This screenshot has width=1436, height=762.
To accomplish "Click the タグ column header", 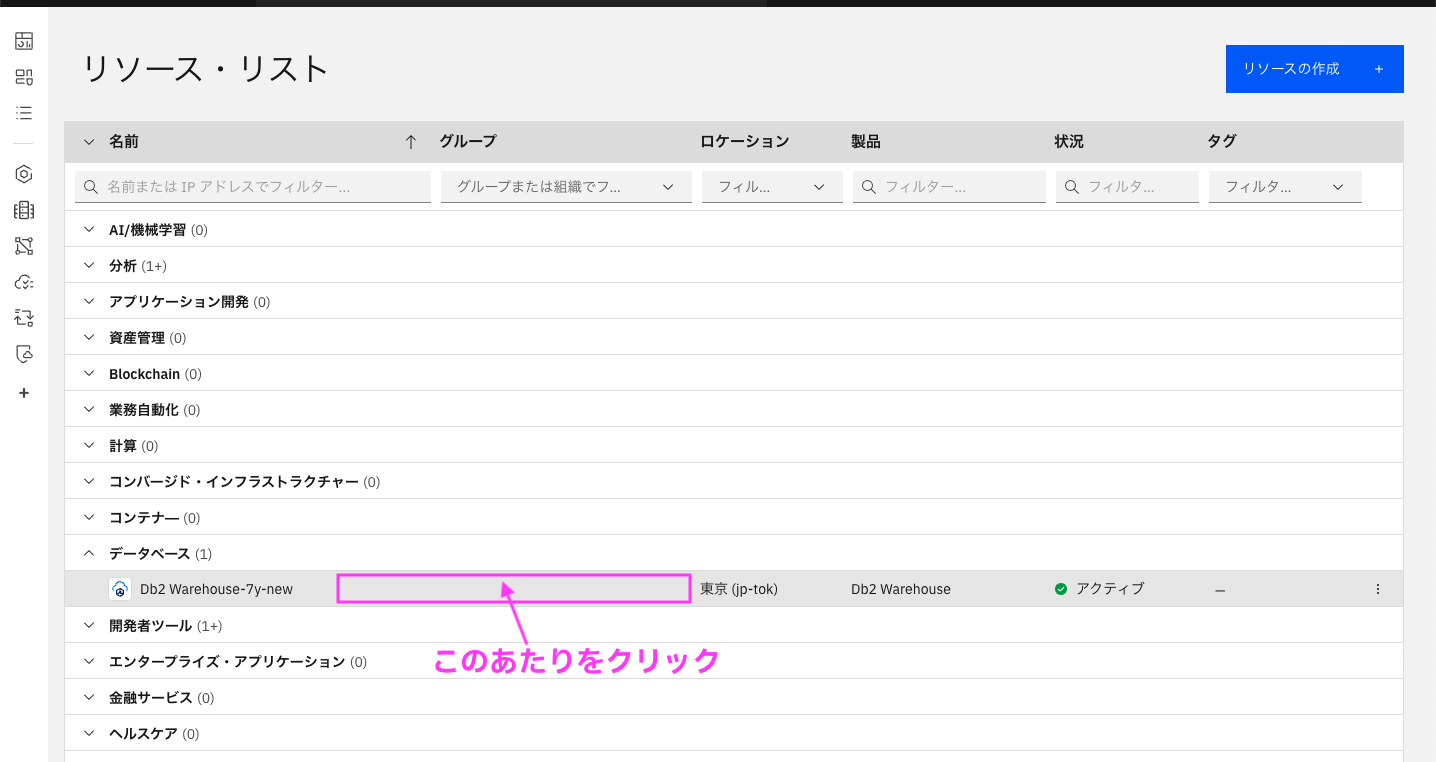I will [1222, 142].
